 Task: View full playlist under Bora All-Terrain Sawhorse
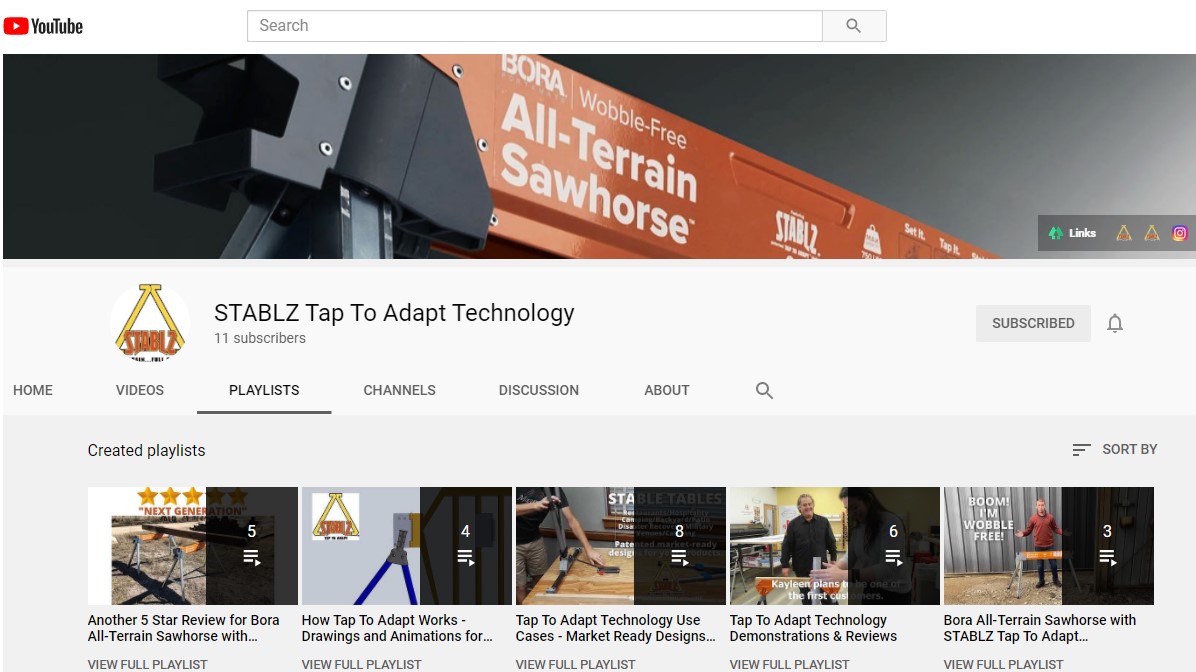tap(1003, 664)
